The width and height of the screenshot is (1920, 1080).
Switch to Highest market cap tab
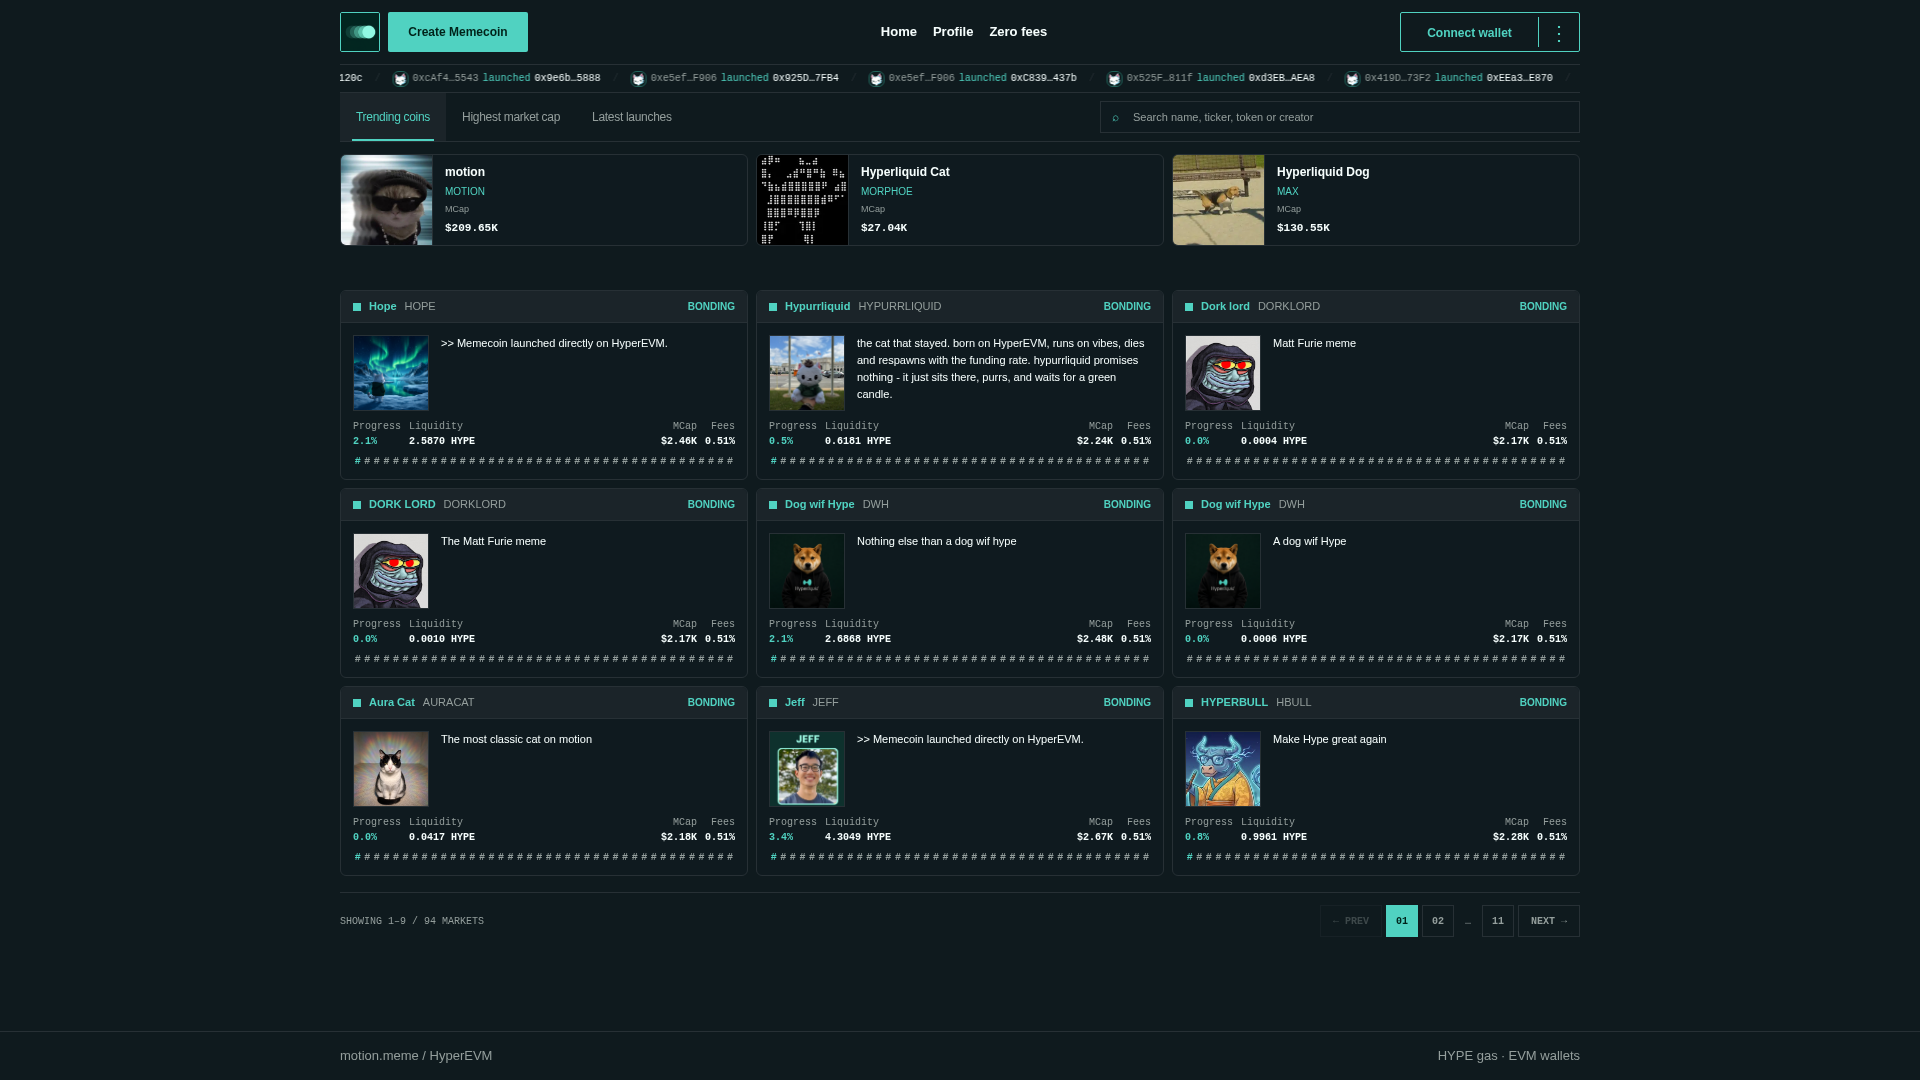[x=511, y=117]
